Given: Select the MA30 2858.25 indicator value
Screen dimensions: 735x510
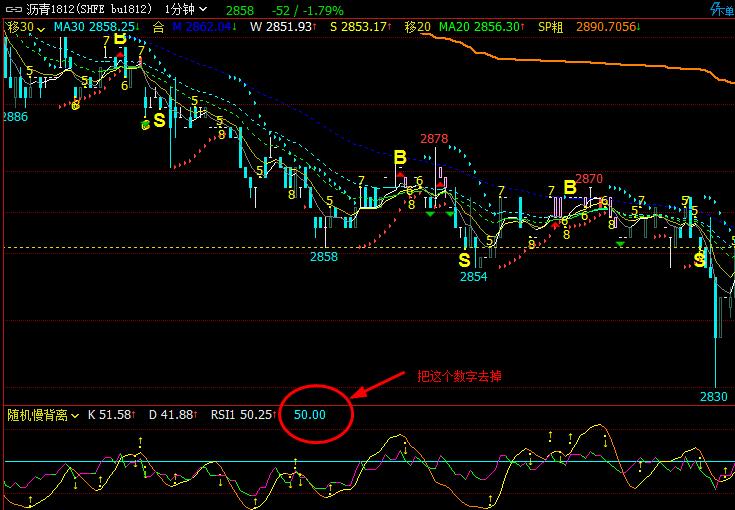Looking at the screenshot, I should pyautogui.click(x=97, y=27).
